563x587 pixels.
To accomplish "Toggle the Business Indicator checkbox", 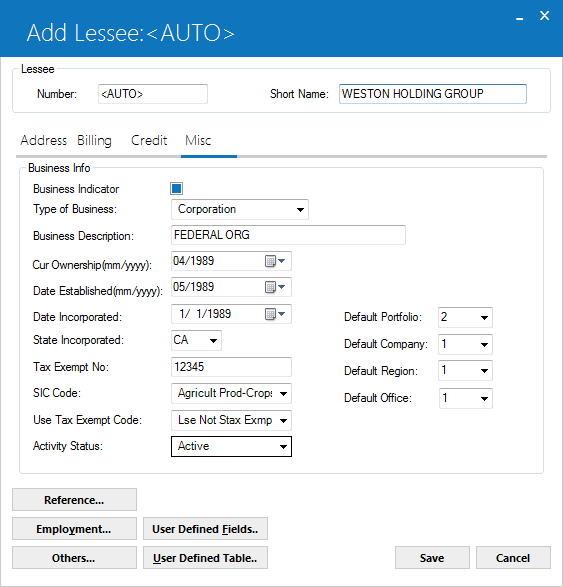I will point(177,188).
